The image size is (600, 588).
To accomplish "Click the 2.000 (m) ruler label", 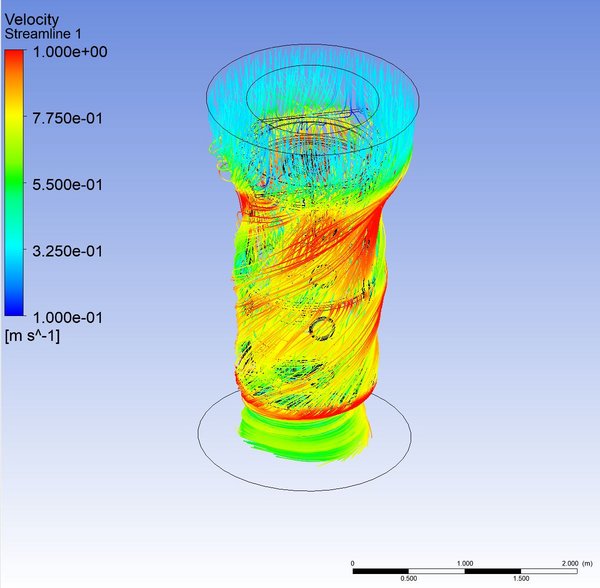I will pyautogui.click(x=577, y=564).
